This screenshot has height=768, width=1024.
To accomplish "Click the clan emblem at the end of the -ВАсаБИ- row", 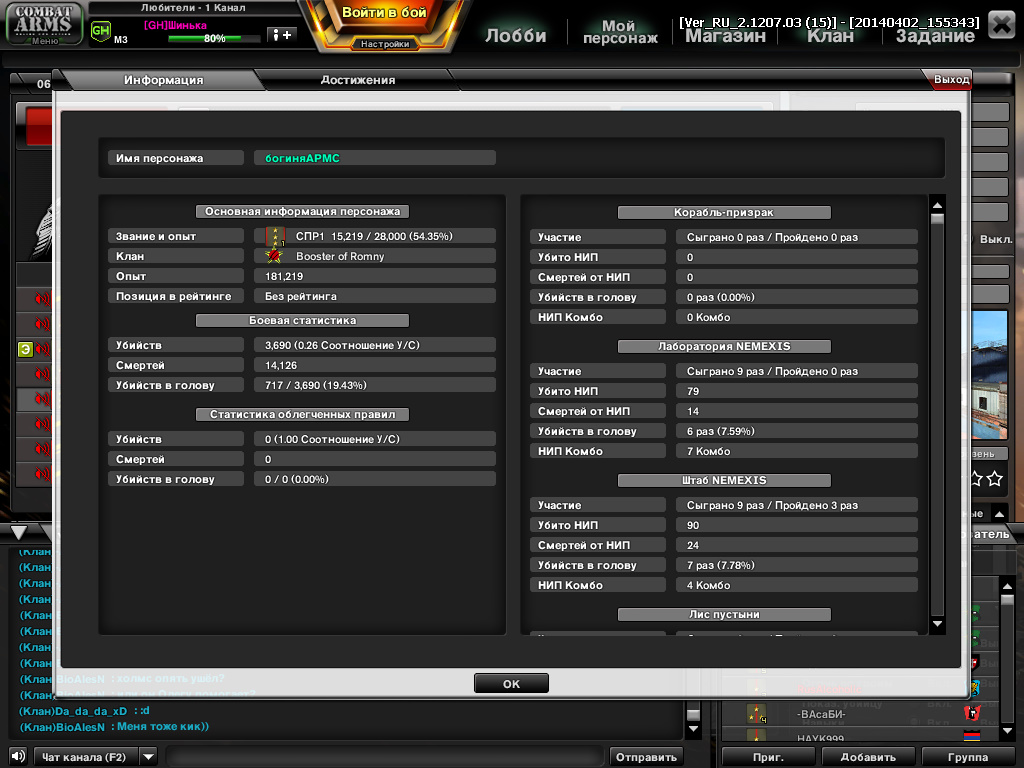I will [972, 712].
